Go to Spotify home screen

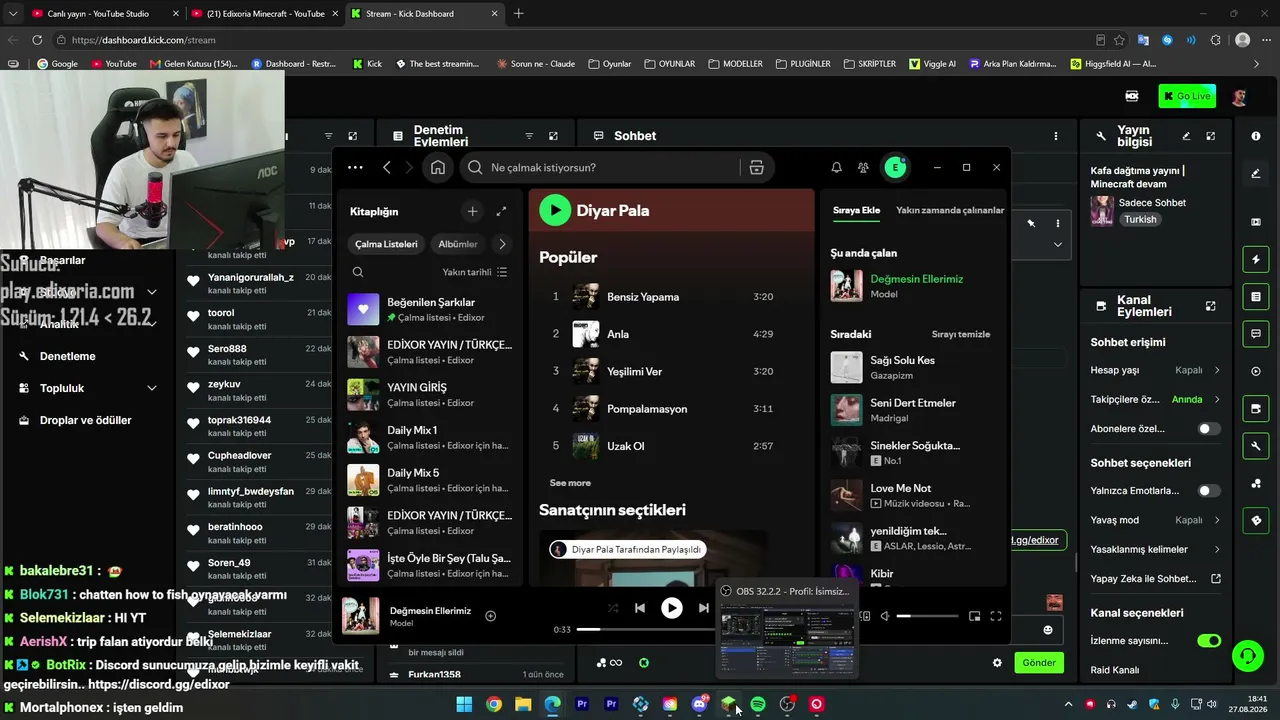point(438,168)
